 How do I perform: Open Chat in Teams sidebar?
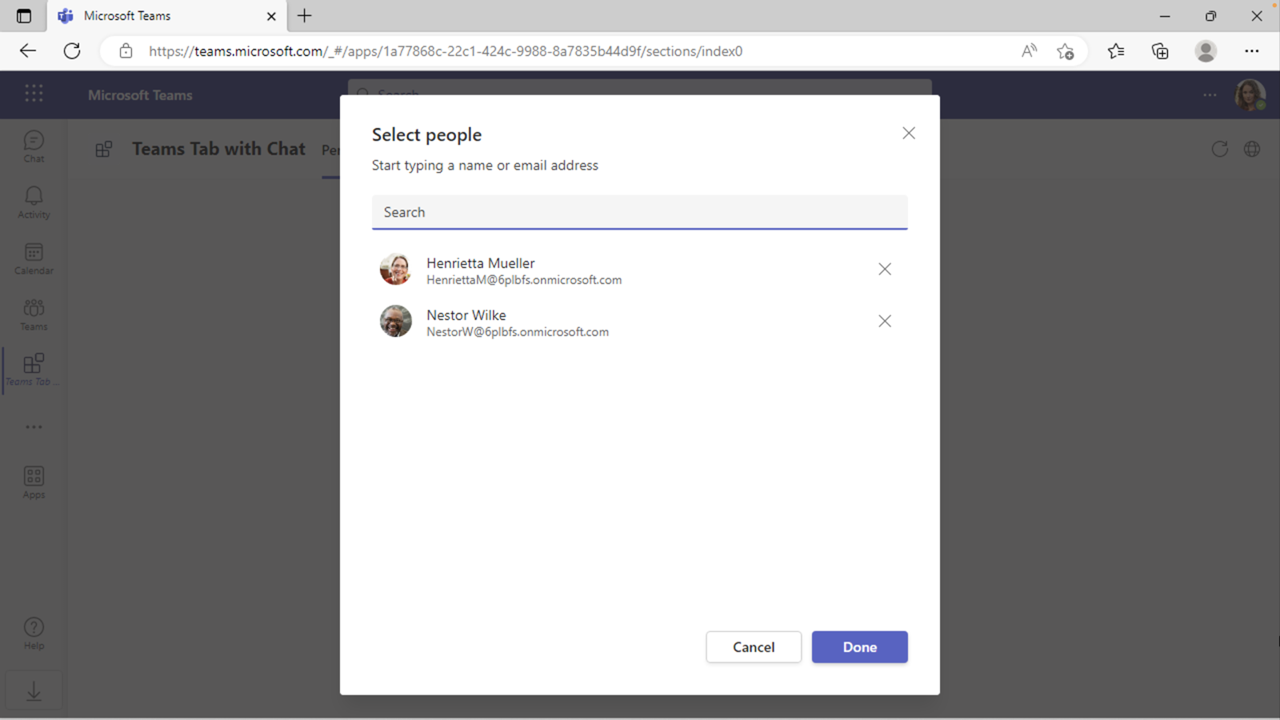tap(34, 146)
